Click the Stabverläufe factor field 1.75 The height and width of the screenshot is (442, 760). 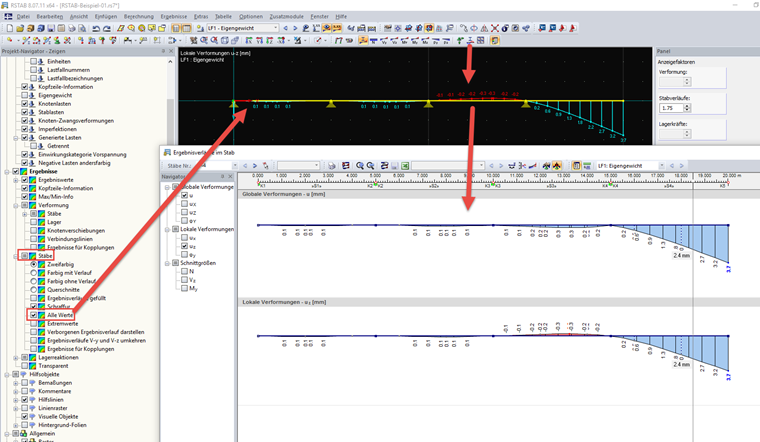(x=671, y=108)
